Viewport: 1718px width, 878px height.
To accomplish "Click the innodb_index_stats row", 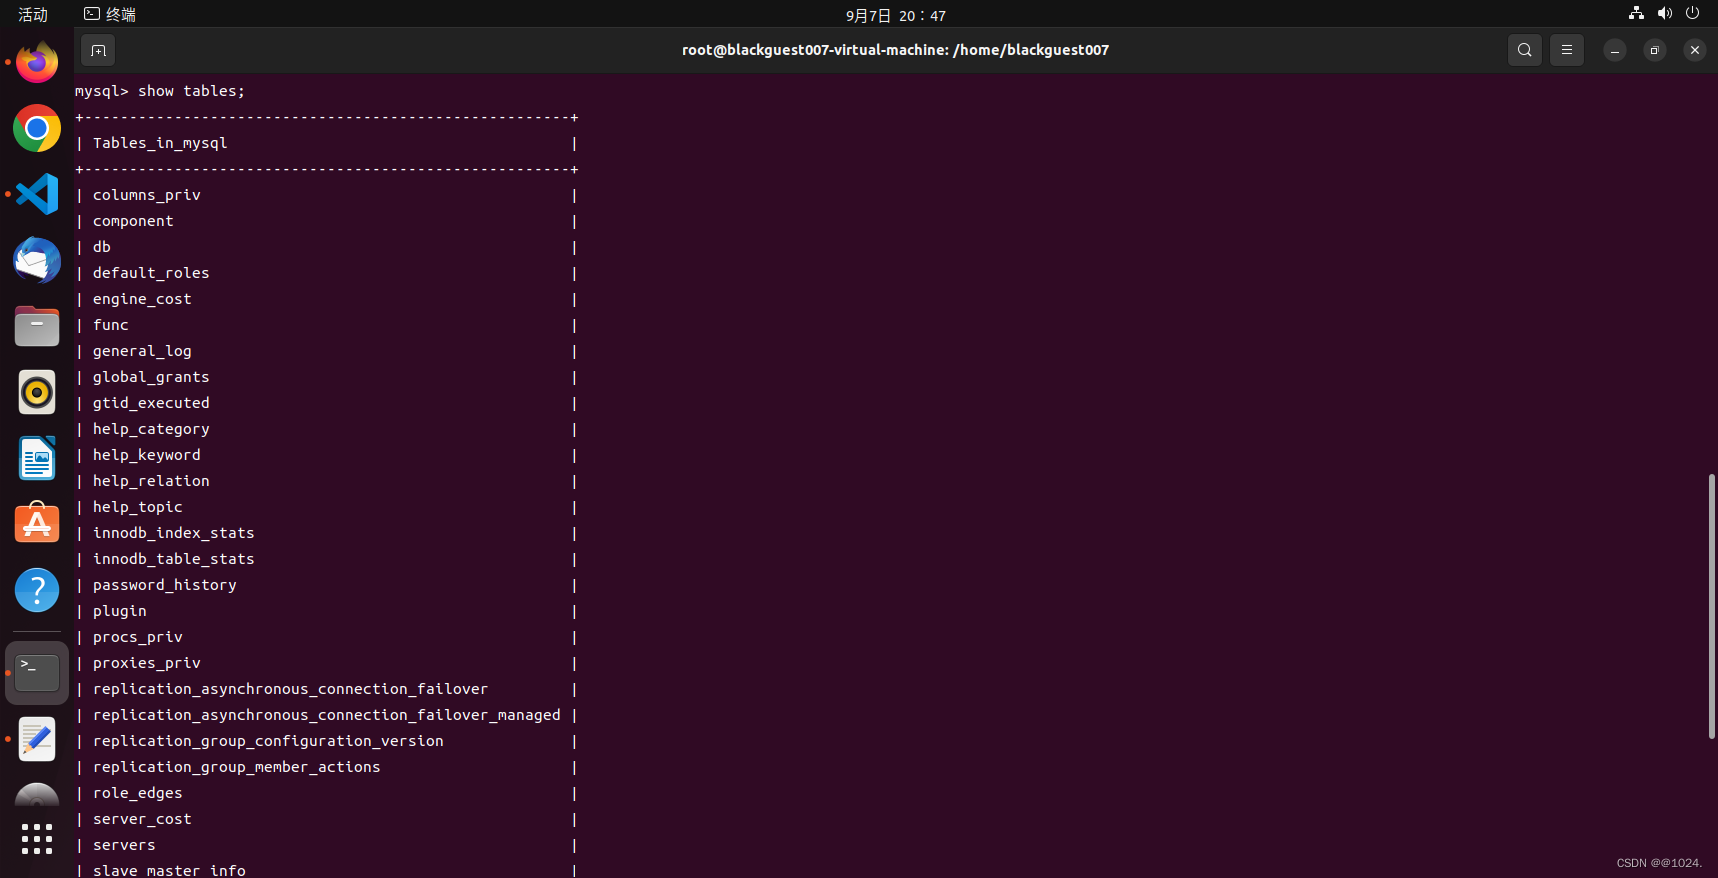I will click(x=327, y=533).
